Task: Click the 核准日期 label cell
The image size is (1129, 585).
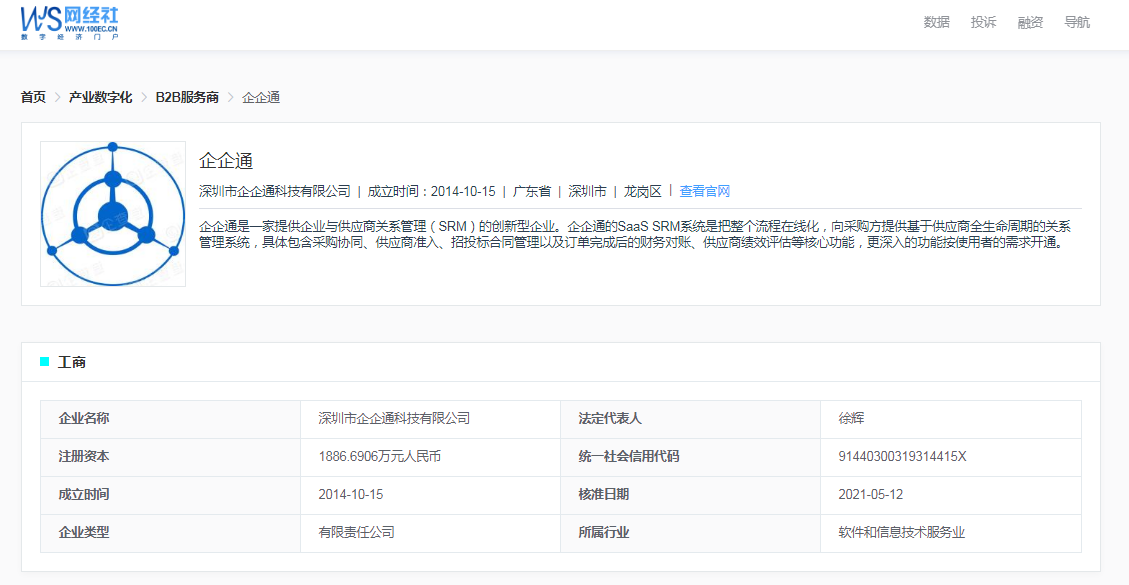Action: (691, 496)
